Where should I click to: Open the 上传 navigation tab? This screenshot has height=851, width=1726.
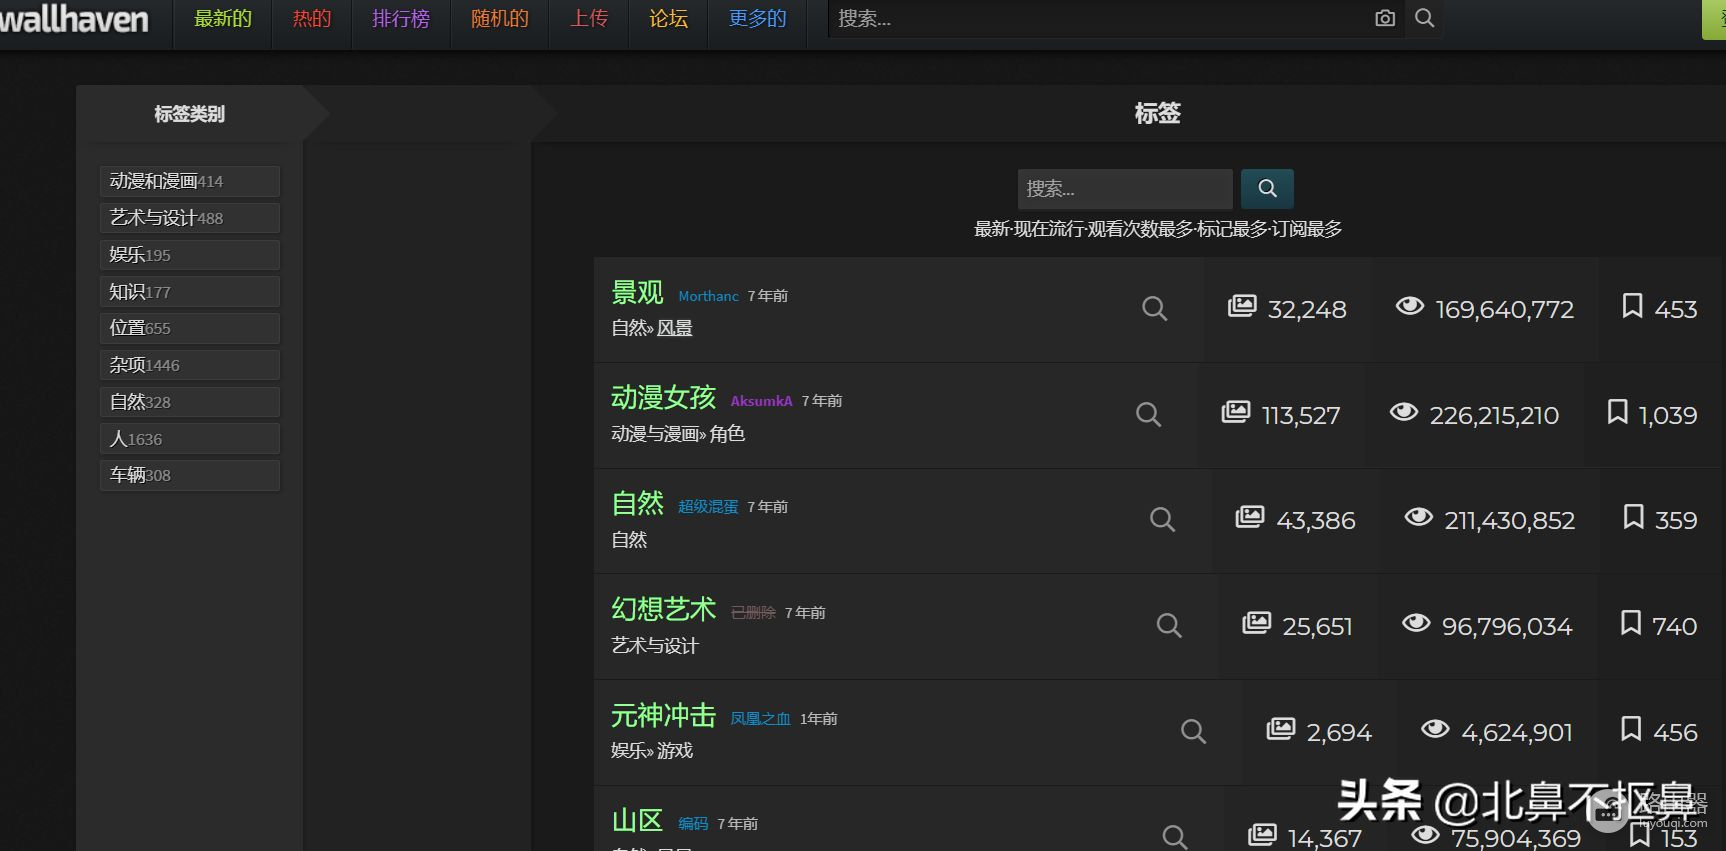pos(589,19)
